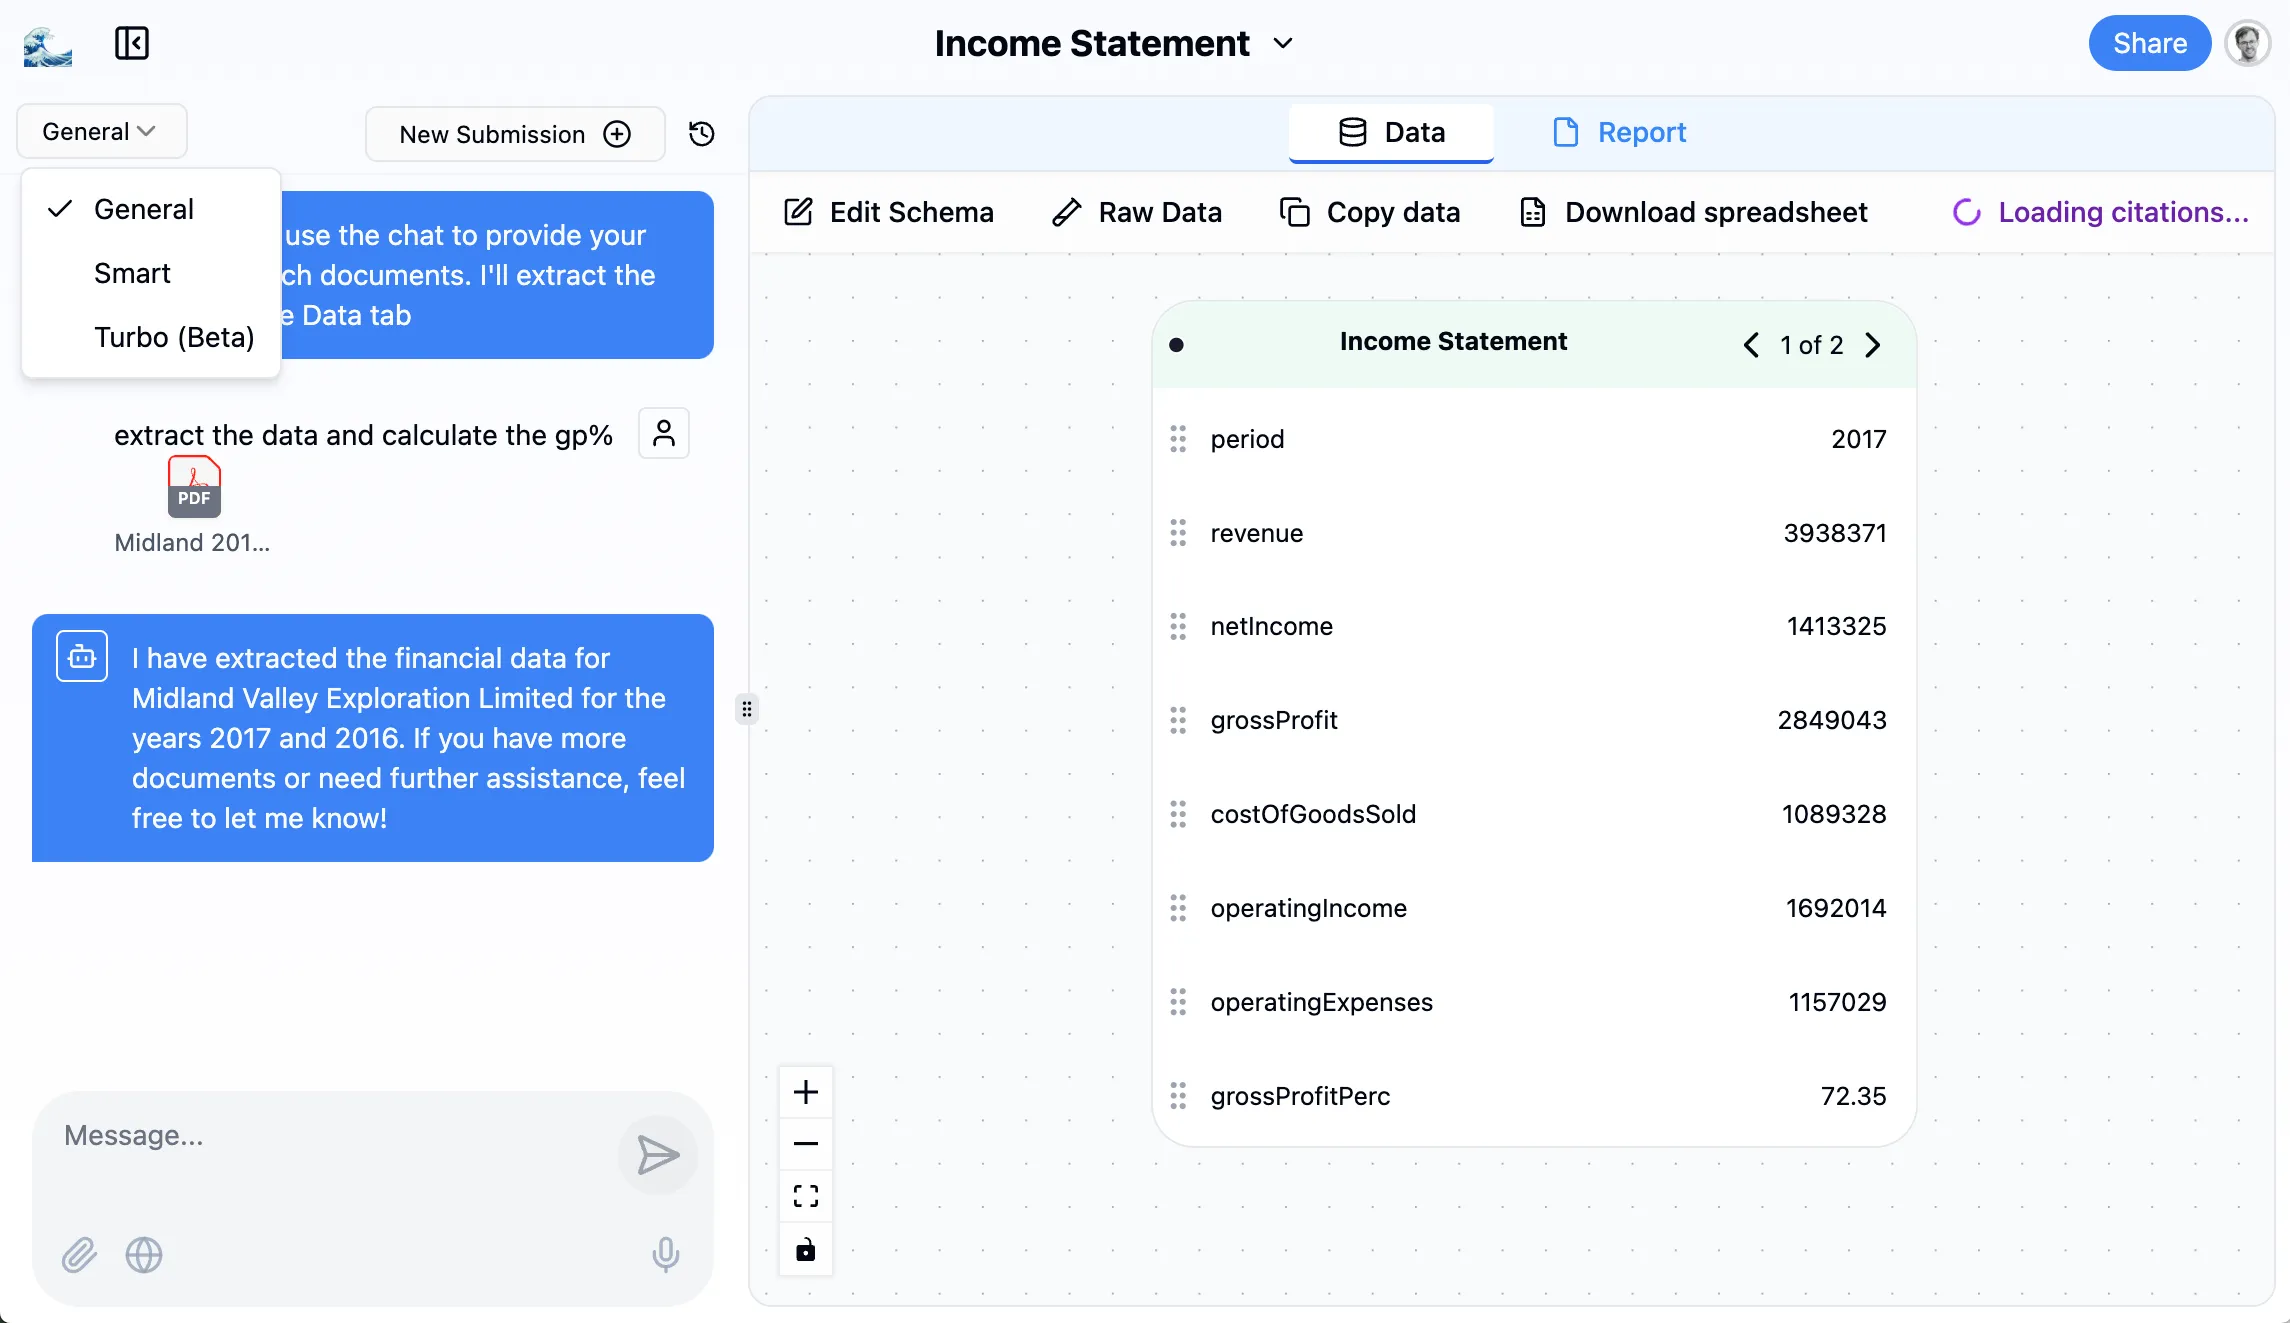This screenshot has width=2290, height=1323.
Task: Click the Share button
Action: pyautogui.click(x=2149, y=43)
